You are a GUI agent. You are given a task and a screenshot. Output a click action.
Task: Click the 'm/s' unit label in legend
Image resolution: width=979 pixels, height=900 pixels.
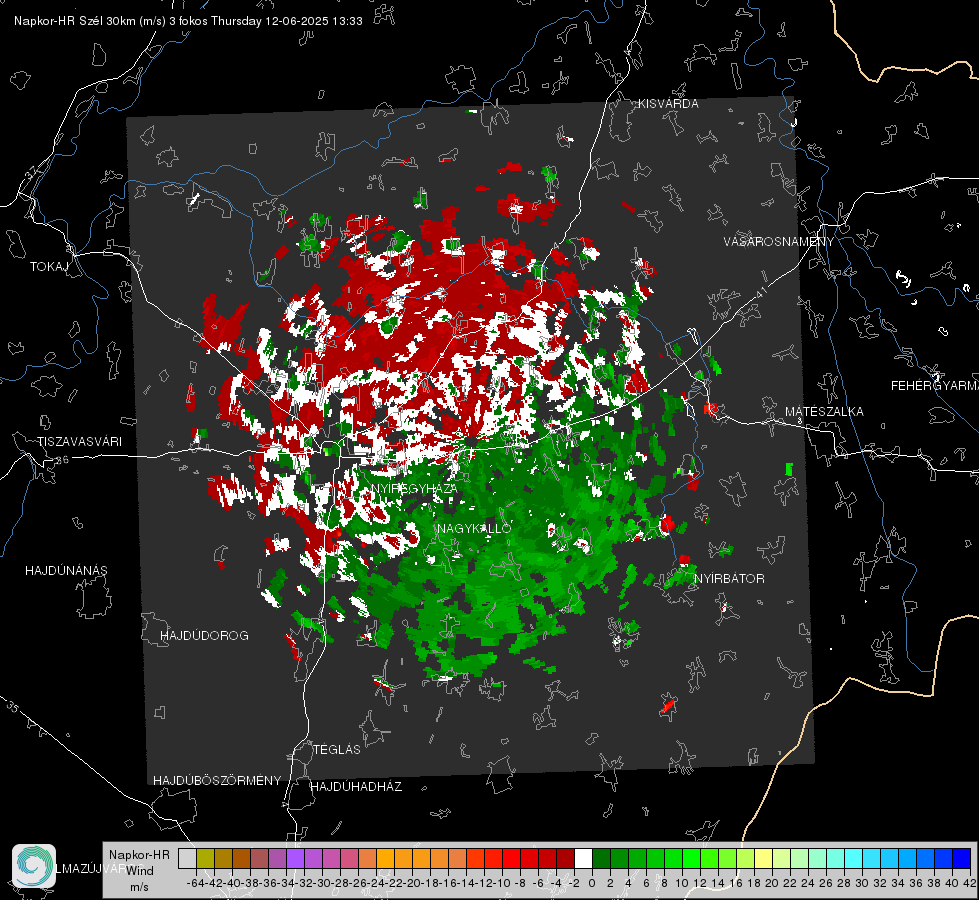pyautogui.click(x=139, y=887)
